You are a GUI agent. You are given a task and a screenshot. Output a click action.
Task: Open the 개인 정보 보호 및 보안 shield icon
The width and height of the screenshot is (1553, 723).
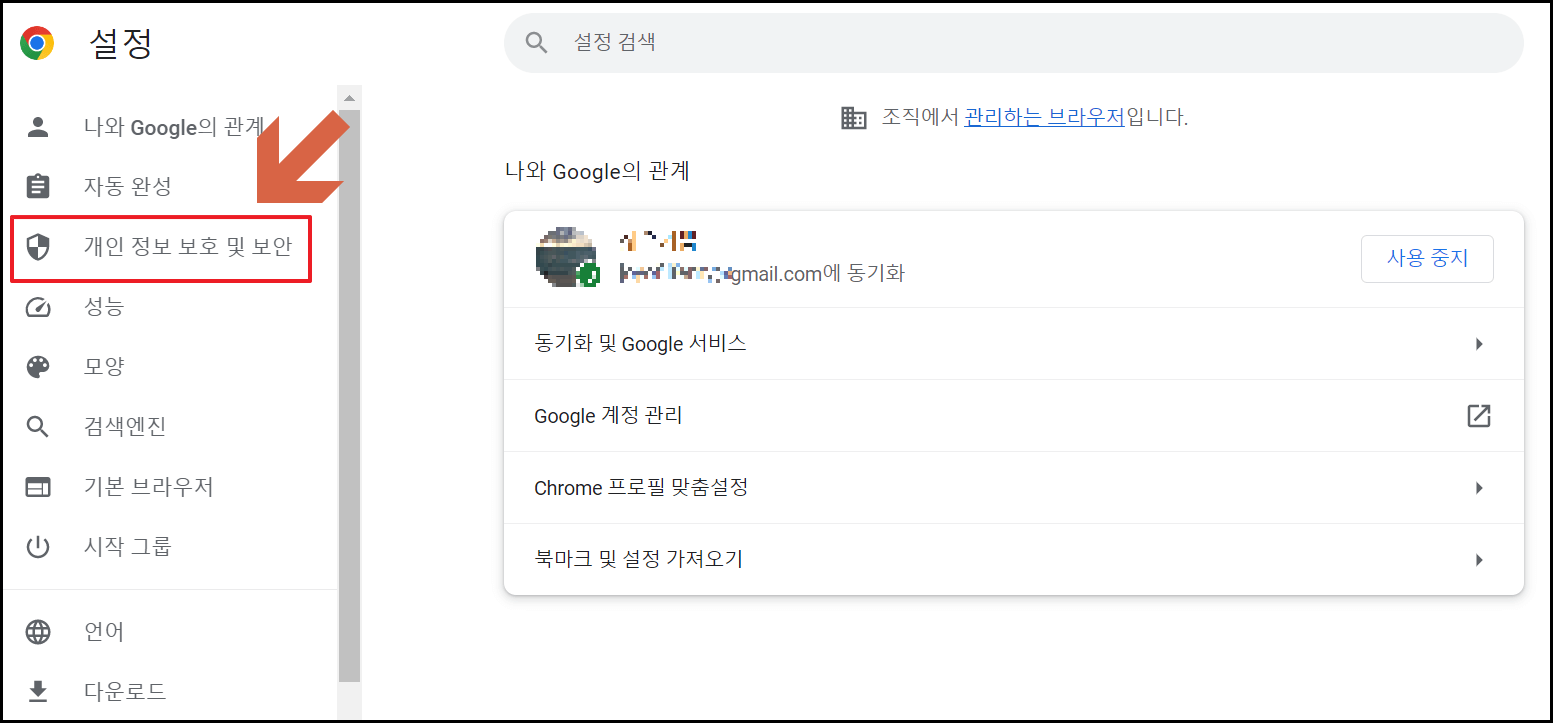pos(39,247)
